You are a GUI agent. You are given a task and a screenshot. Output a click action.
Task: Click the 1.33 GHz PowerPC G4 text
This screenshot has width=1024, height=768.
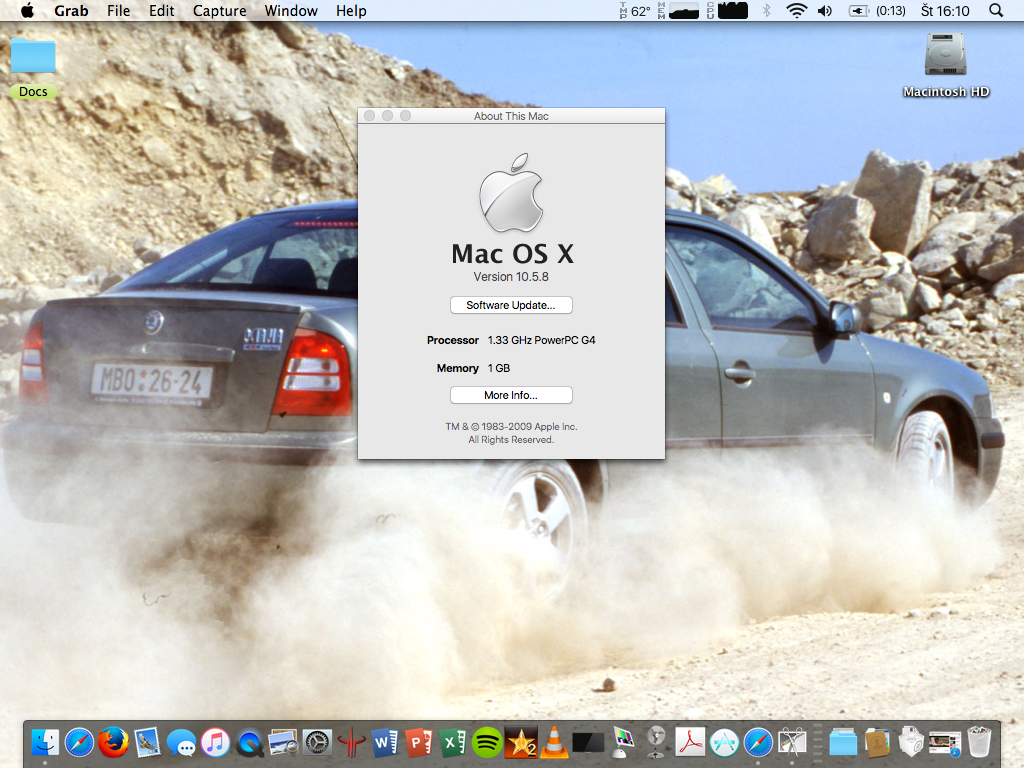541,340
